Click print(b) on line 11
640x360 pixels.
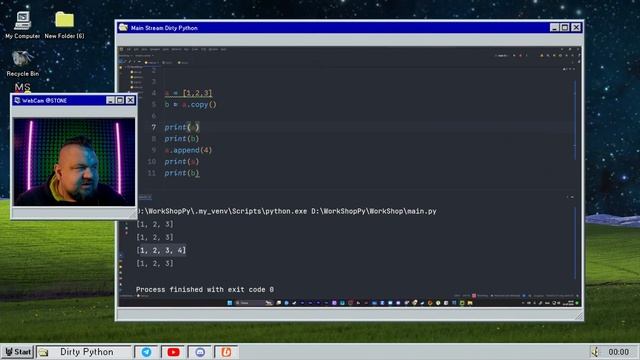pyautogui.click(x=182, y=173)
